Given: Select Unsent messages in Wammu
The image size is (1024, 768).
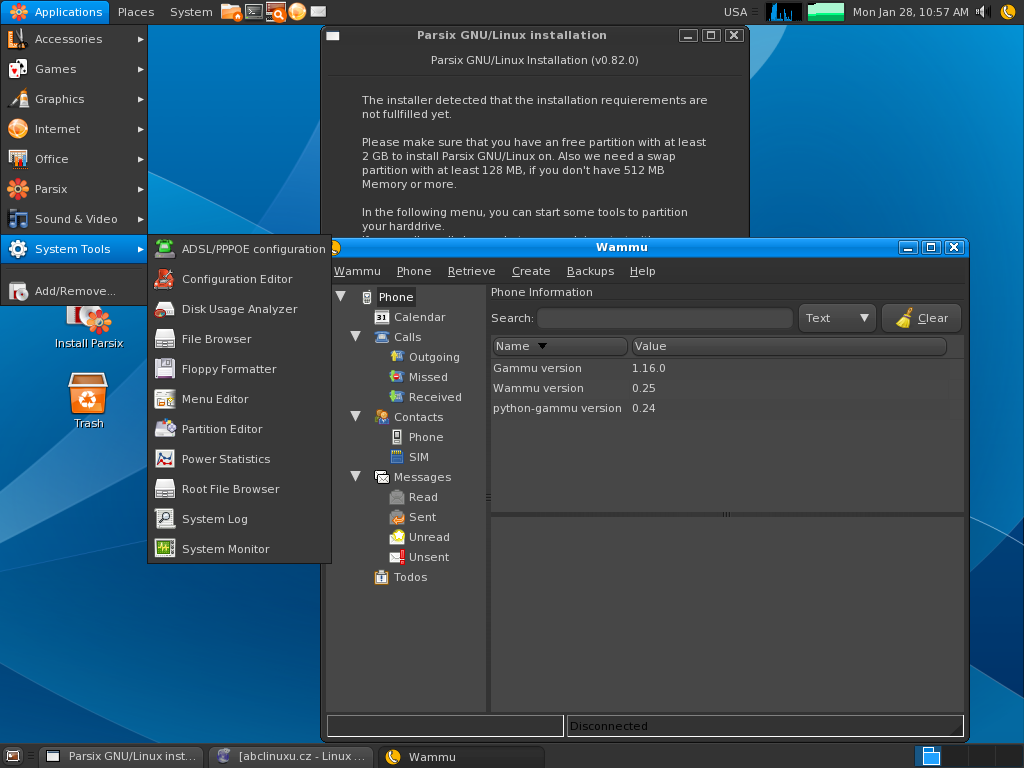Looking at the screenshot, I should tap(429, 557).
